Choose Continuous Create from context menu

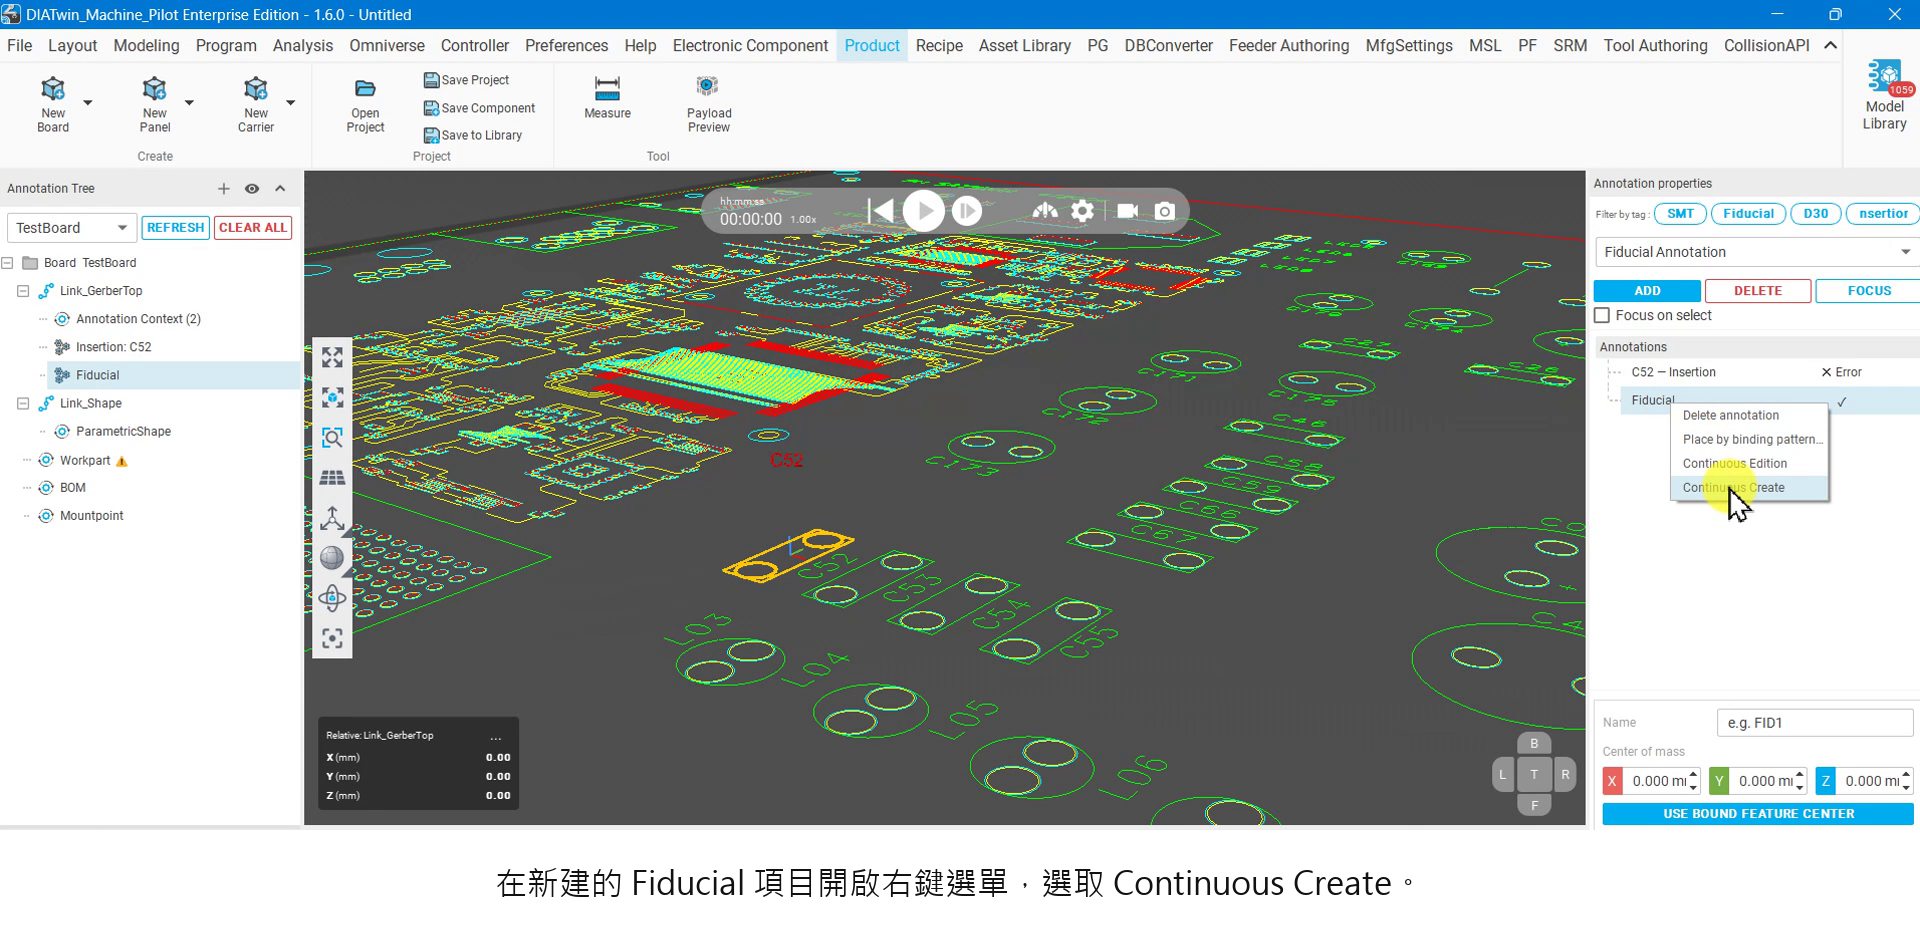[1749, 488]
